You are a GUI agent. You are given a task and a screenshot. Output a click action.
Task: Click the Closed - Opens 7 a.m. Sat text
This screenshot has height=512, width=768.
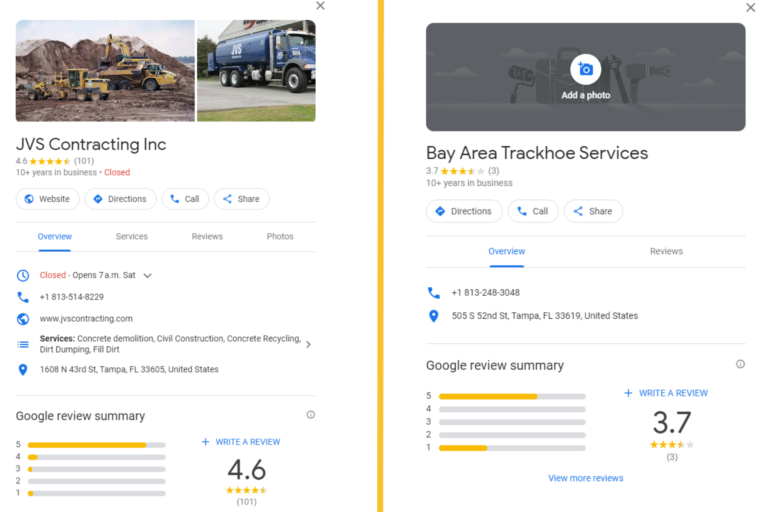[88, 275]
